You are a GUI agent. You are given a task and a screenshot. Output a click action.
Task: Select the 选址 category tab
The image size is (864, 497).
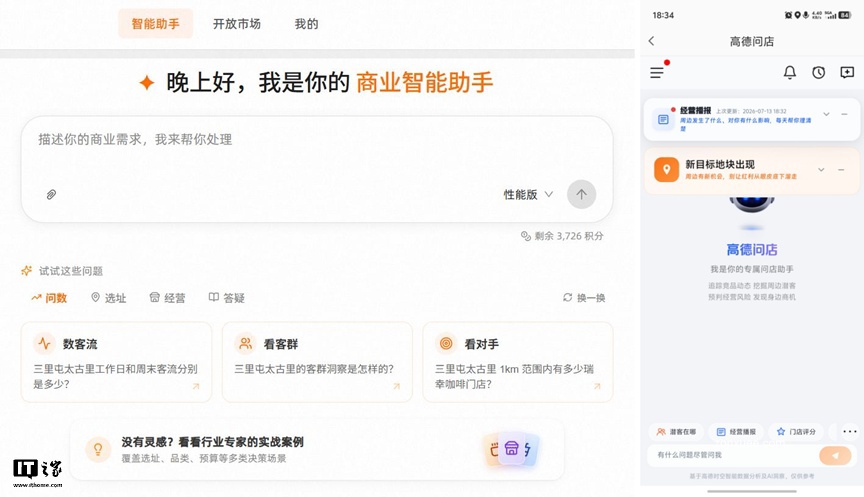(109, 298)
